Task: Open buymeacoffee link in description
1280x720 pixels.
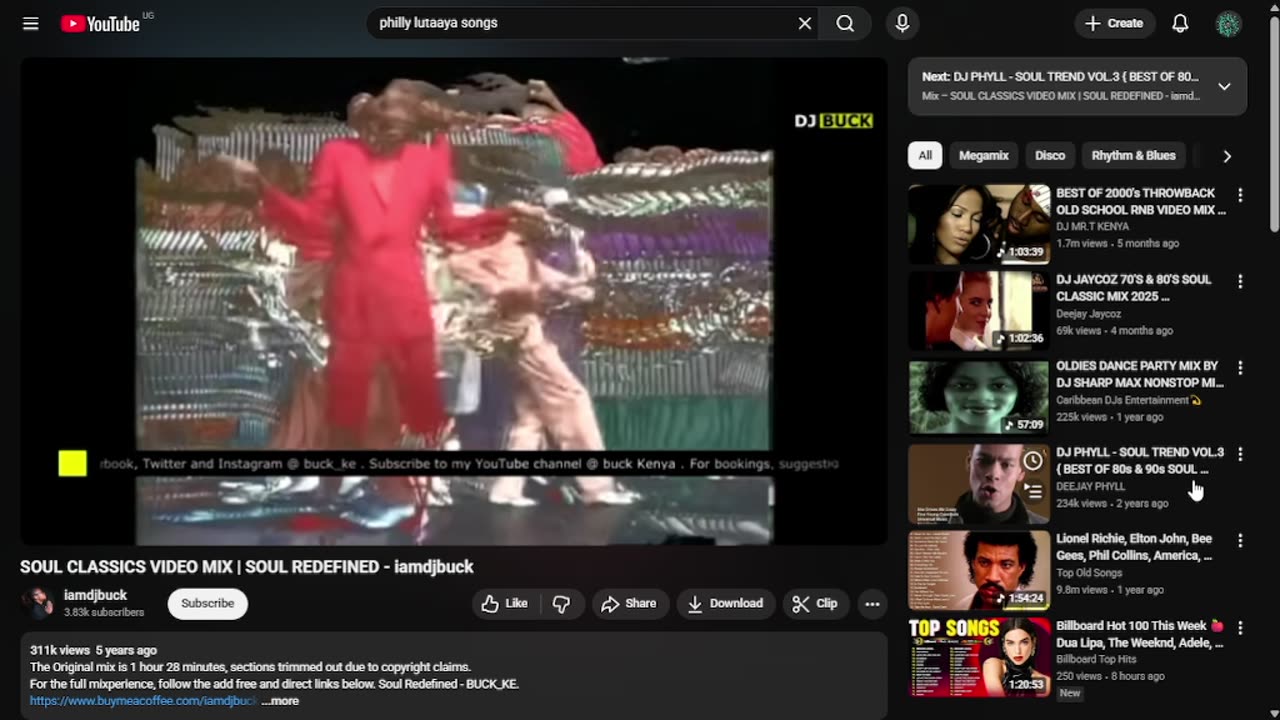Action: [143, 701]
